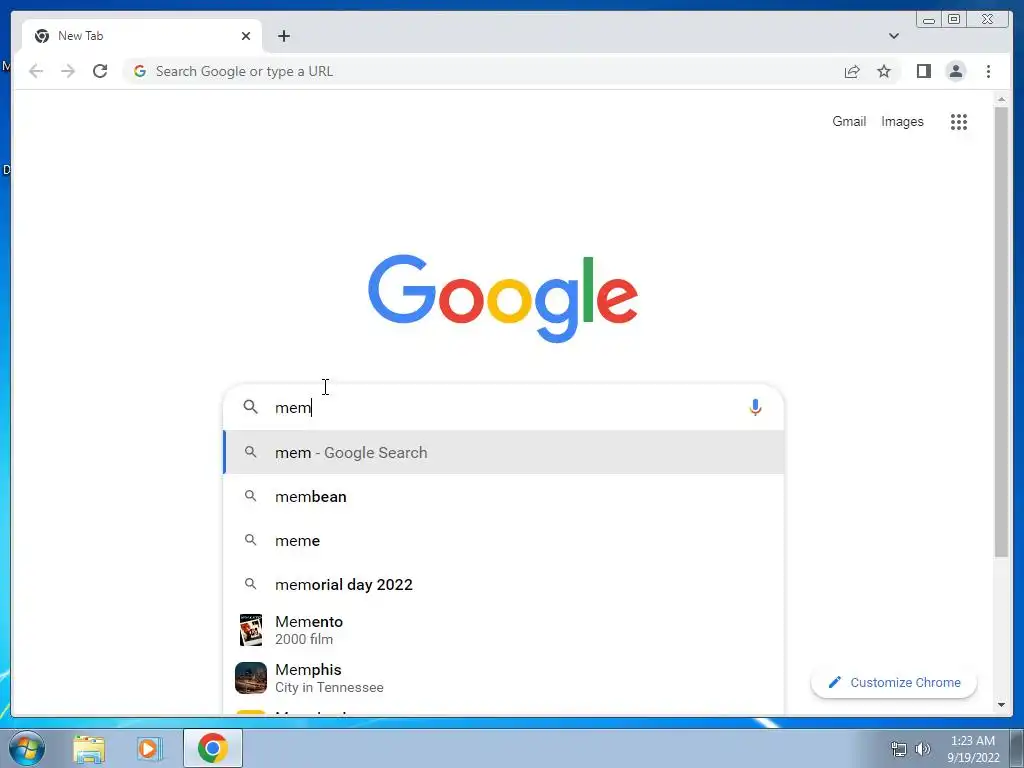Restore down the Chrome window

click(953, 19)
